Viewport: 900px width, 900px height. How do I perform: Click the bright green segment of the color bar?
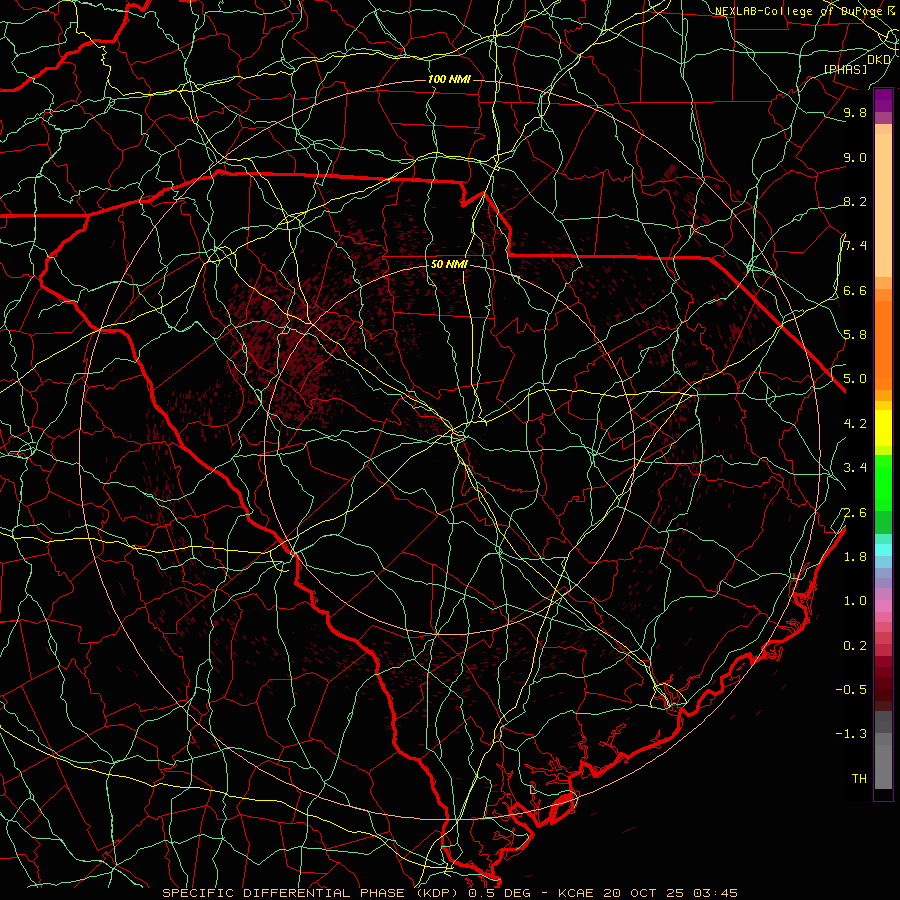tap(883, 482)
